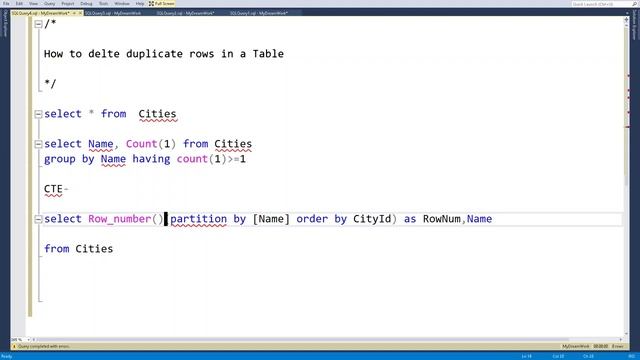The image size is (640, 360).
Task: Open the Edit menu
Action: [x=19, y=4]
